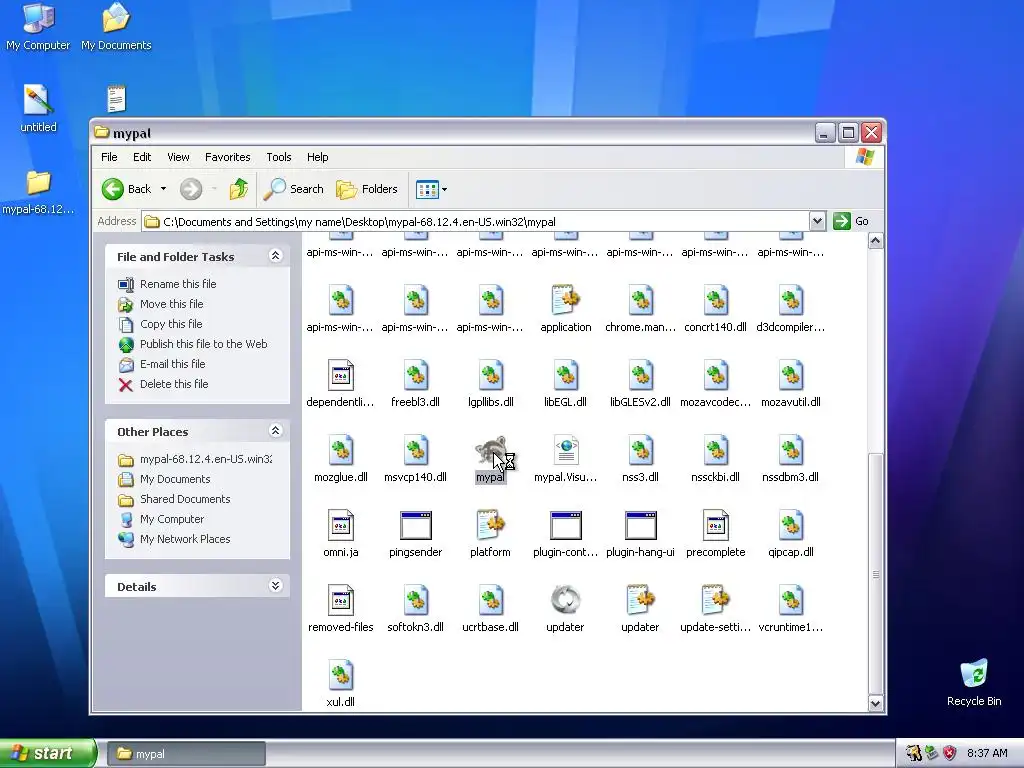Open the File menu

tap(109, 157)
